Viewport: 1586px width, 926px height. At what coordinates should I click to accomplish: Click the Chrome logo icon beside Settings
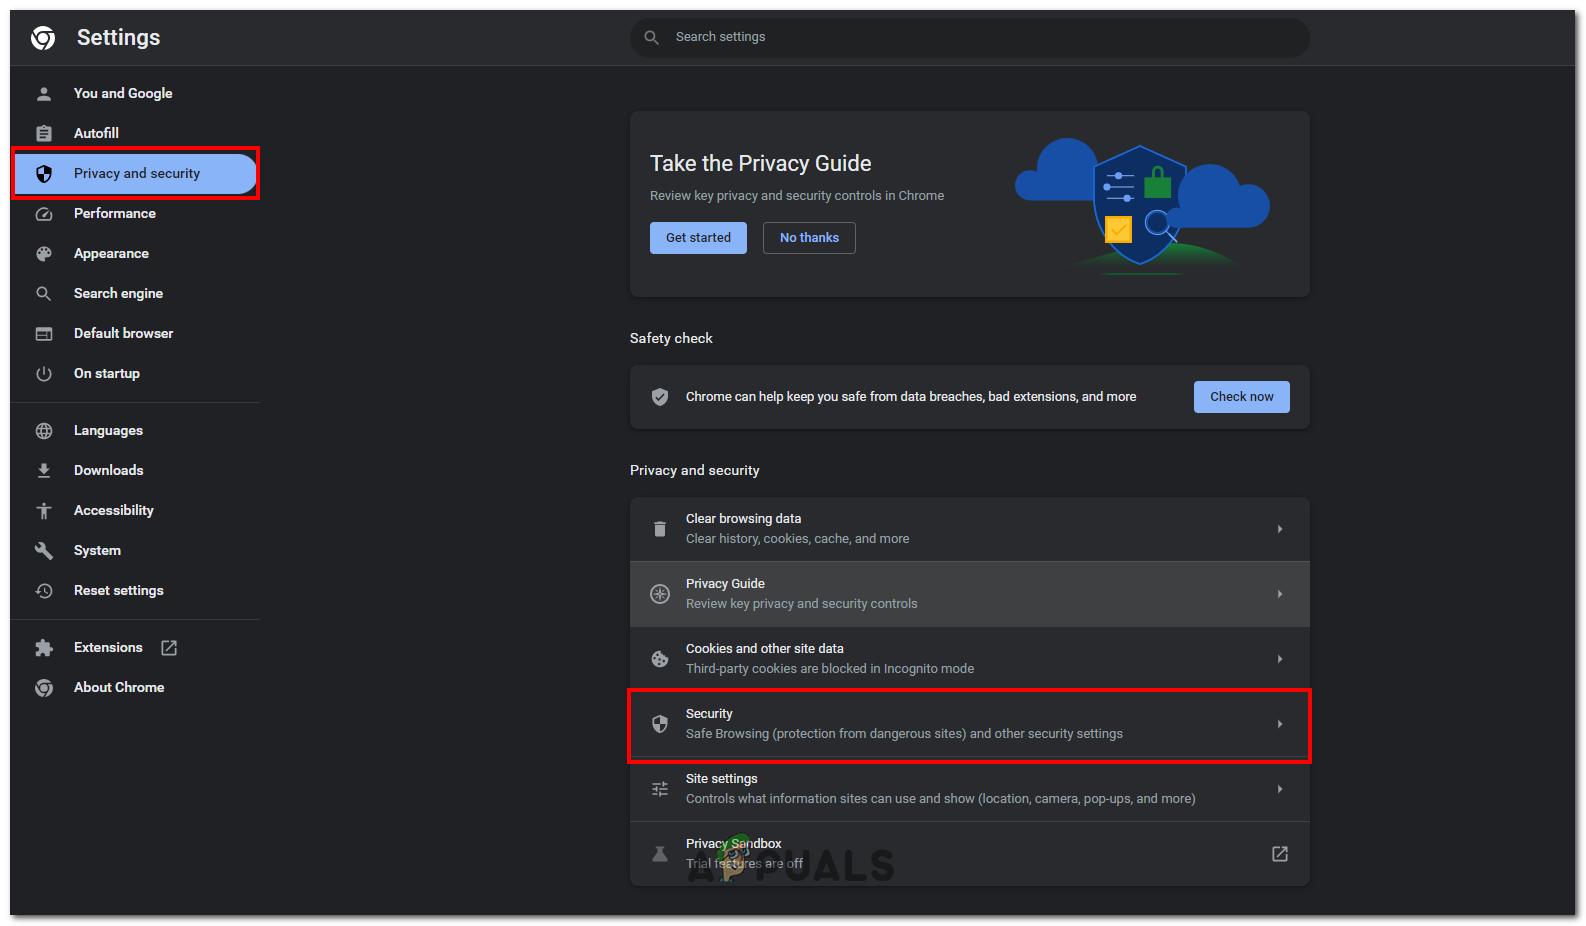pos(43,38)
